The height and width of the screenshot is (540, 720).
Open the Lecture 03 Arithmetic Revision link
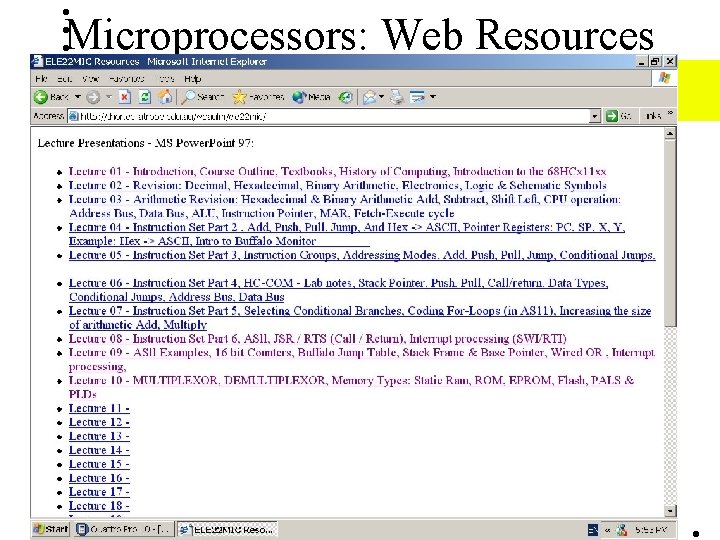point(345,206)
